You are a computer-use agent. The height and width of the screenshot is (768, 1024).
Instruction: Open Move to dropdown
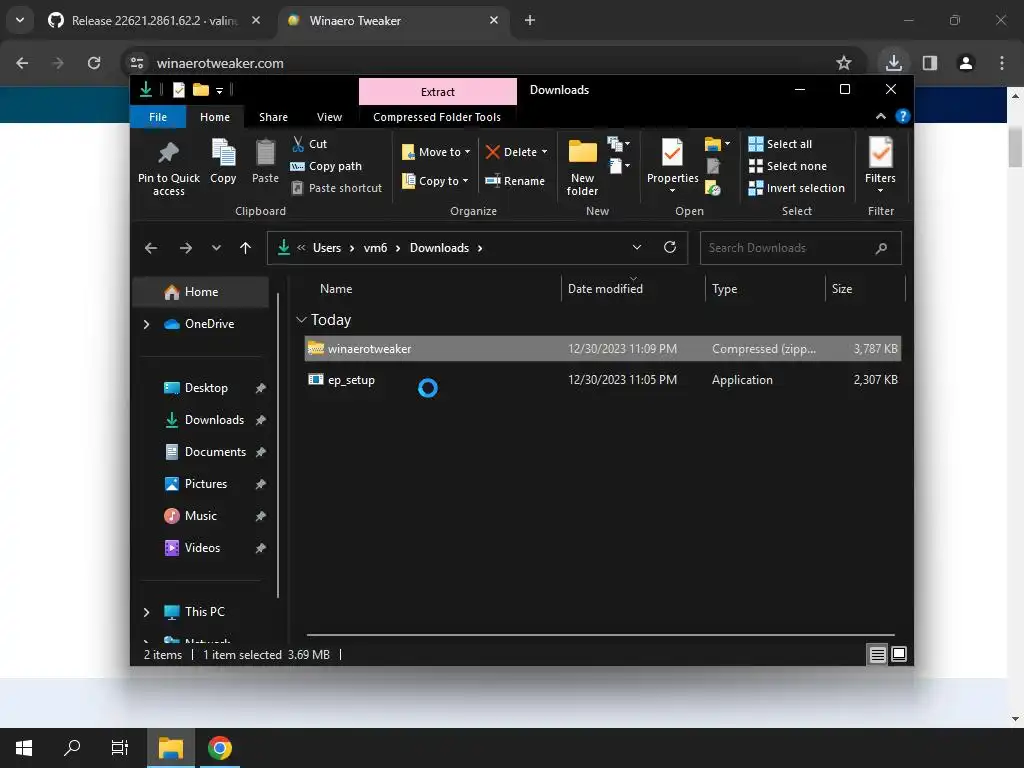(436, 152)
